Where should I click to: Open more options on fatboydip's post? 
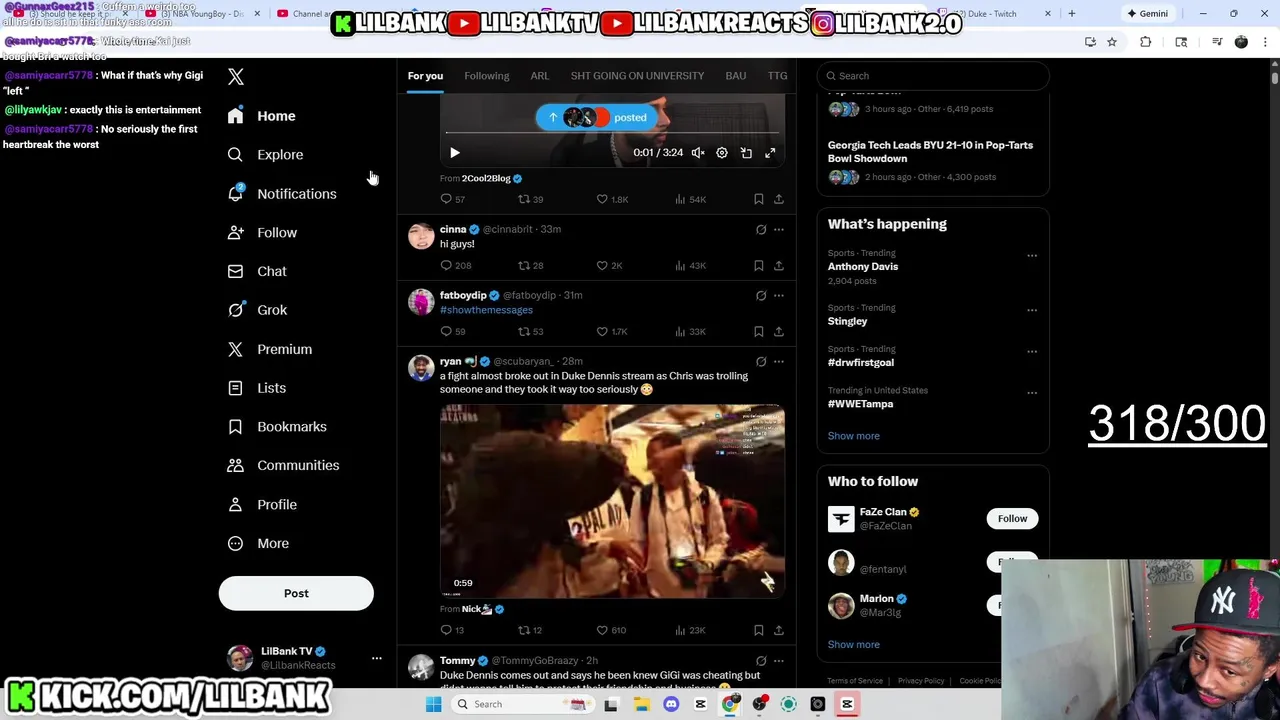pyautogui.click(x=779, y=296)
